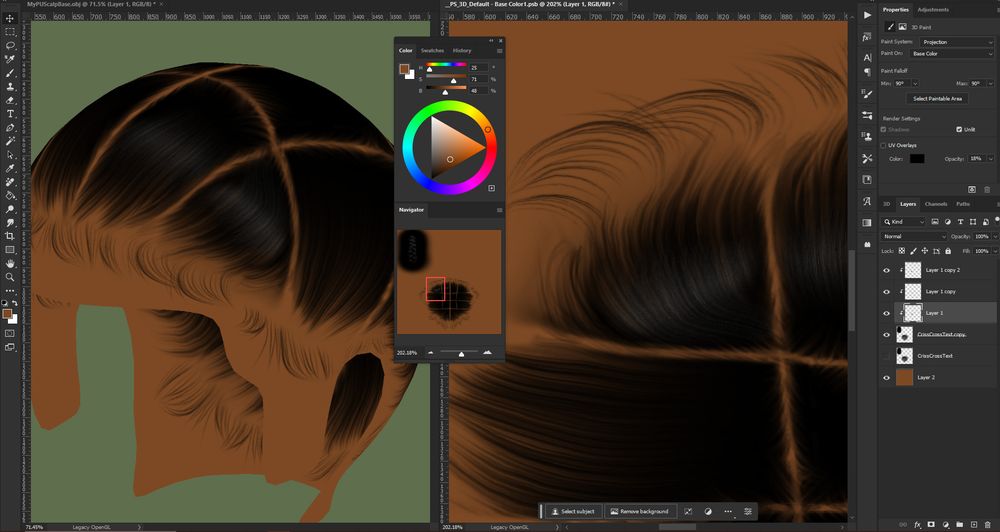
Task: Create new adjustment layer icon
Action: click(945, 525)
